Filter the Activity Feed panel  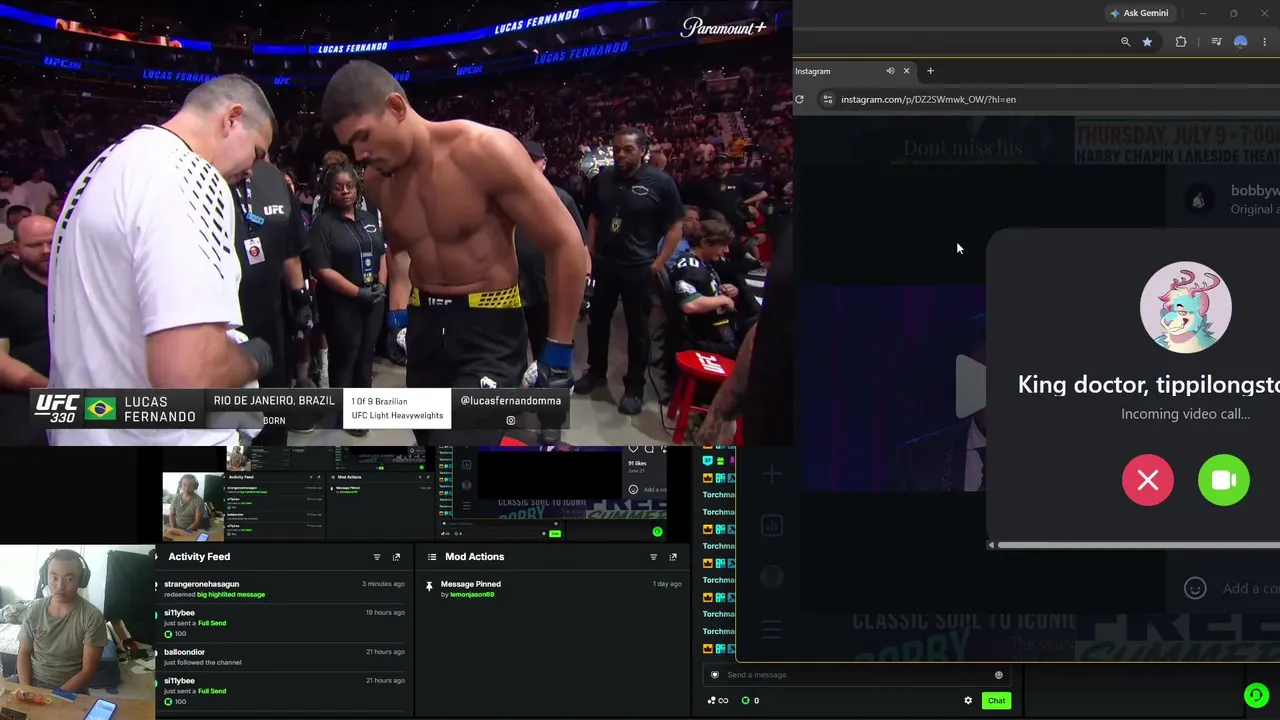coord(377,557)
